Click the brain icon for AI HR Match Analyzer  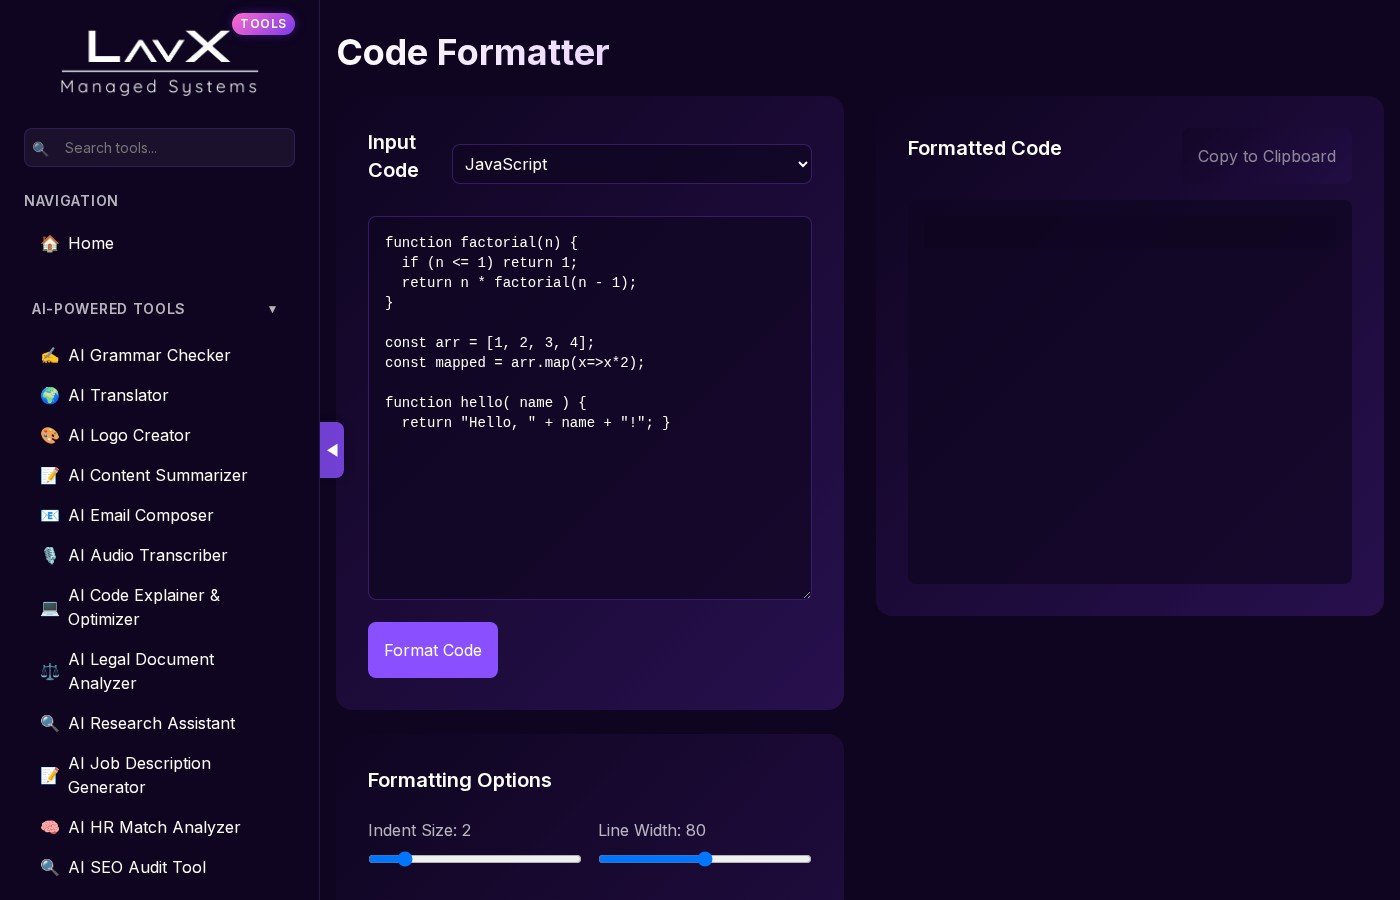click(49, 828)
